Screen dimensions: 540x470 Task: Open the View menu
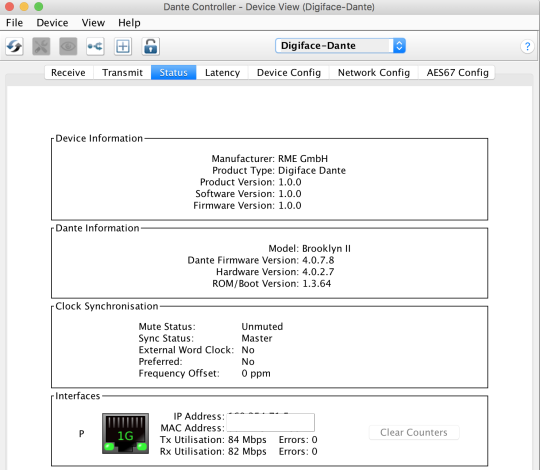coord(93,23)
